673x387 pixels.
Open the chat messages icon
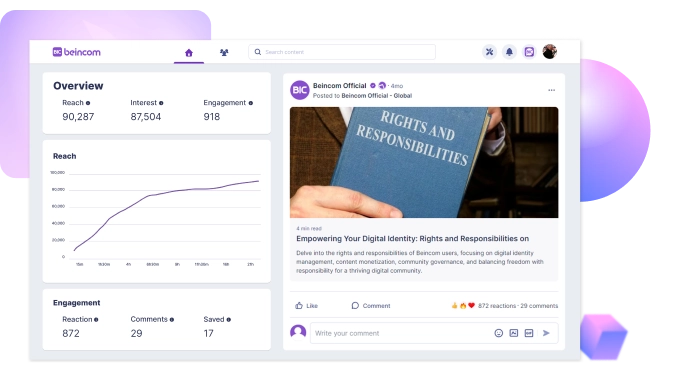[529, 52]
